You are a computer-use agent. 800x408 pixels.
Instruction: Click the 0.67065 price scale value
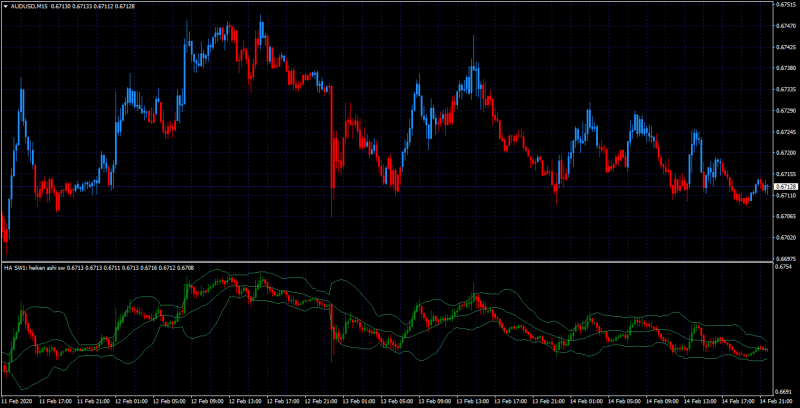(786, 216)
